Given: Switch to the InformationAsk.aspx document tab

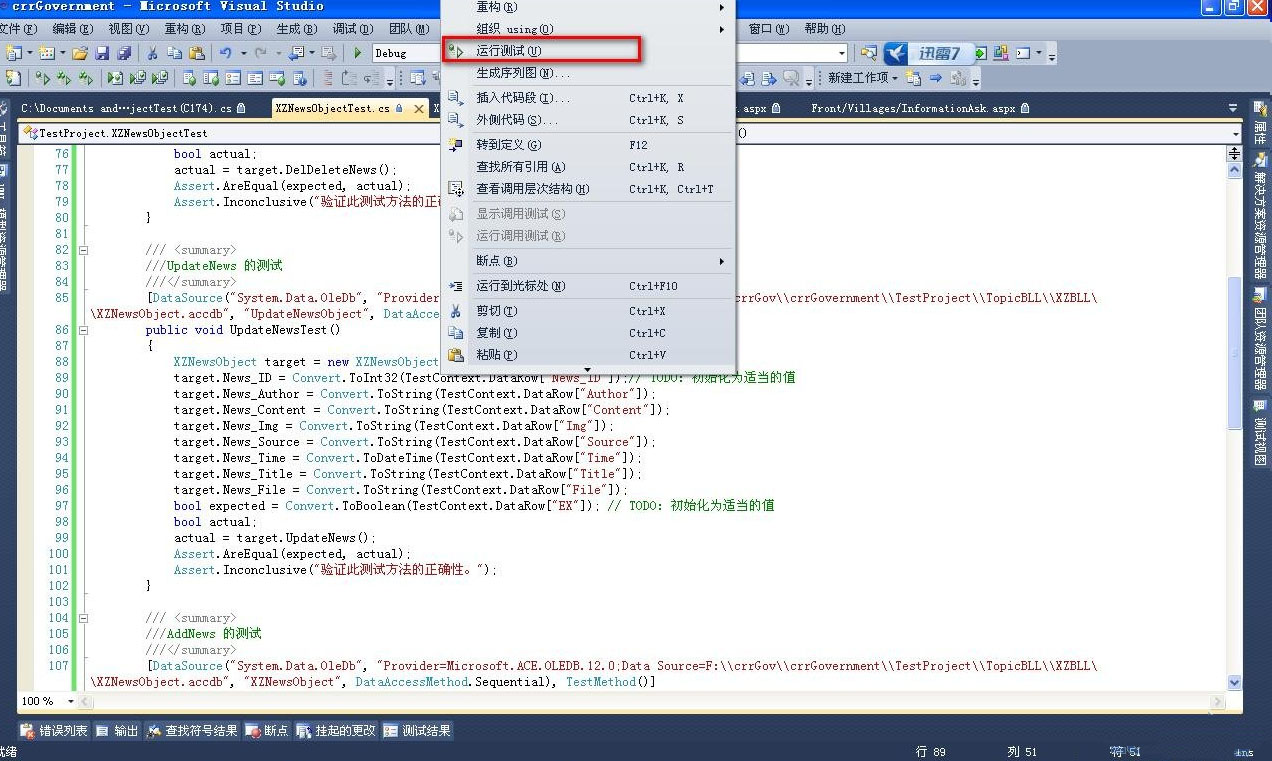Looking at the screenshot, I should click(913, 108).
